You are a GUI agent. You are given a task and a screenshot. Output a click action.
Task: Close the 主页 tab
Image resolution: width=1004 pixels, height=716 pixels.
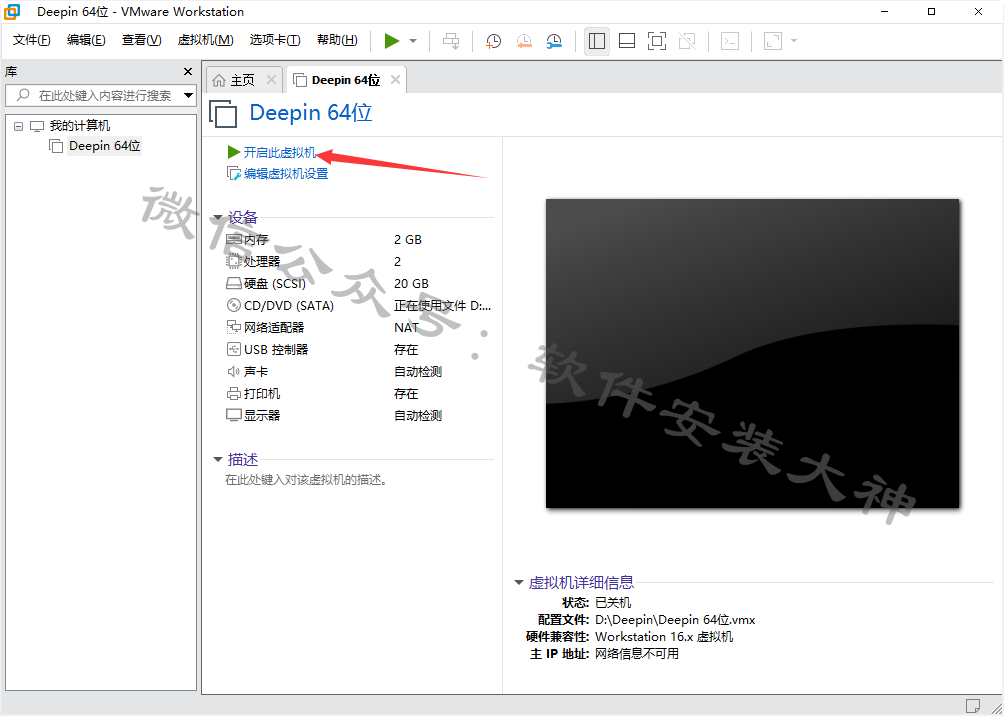pyautogui.click(x=271, y=80)
